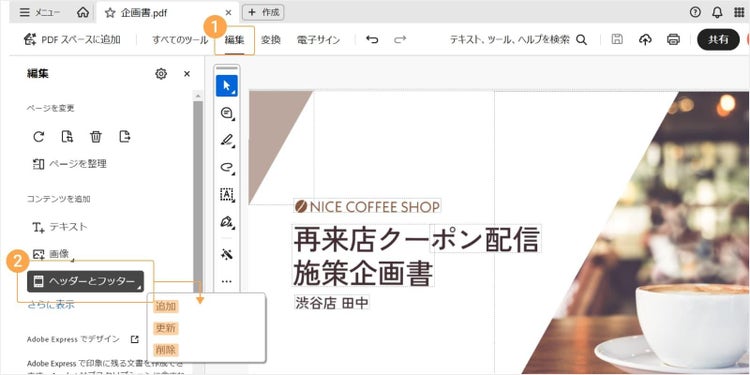Screen dimensions: 750x375
Task: Click the 作成 button
Action: coord(263,12)
